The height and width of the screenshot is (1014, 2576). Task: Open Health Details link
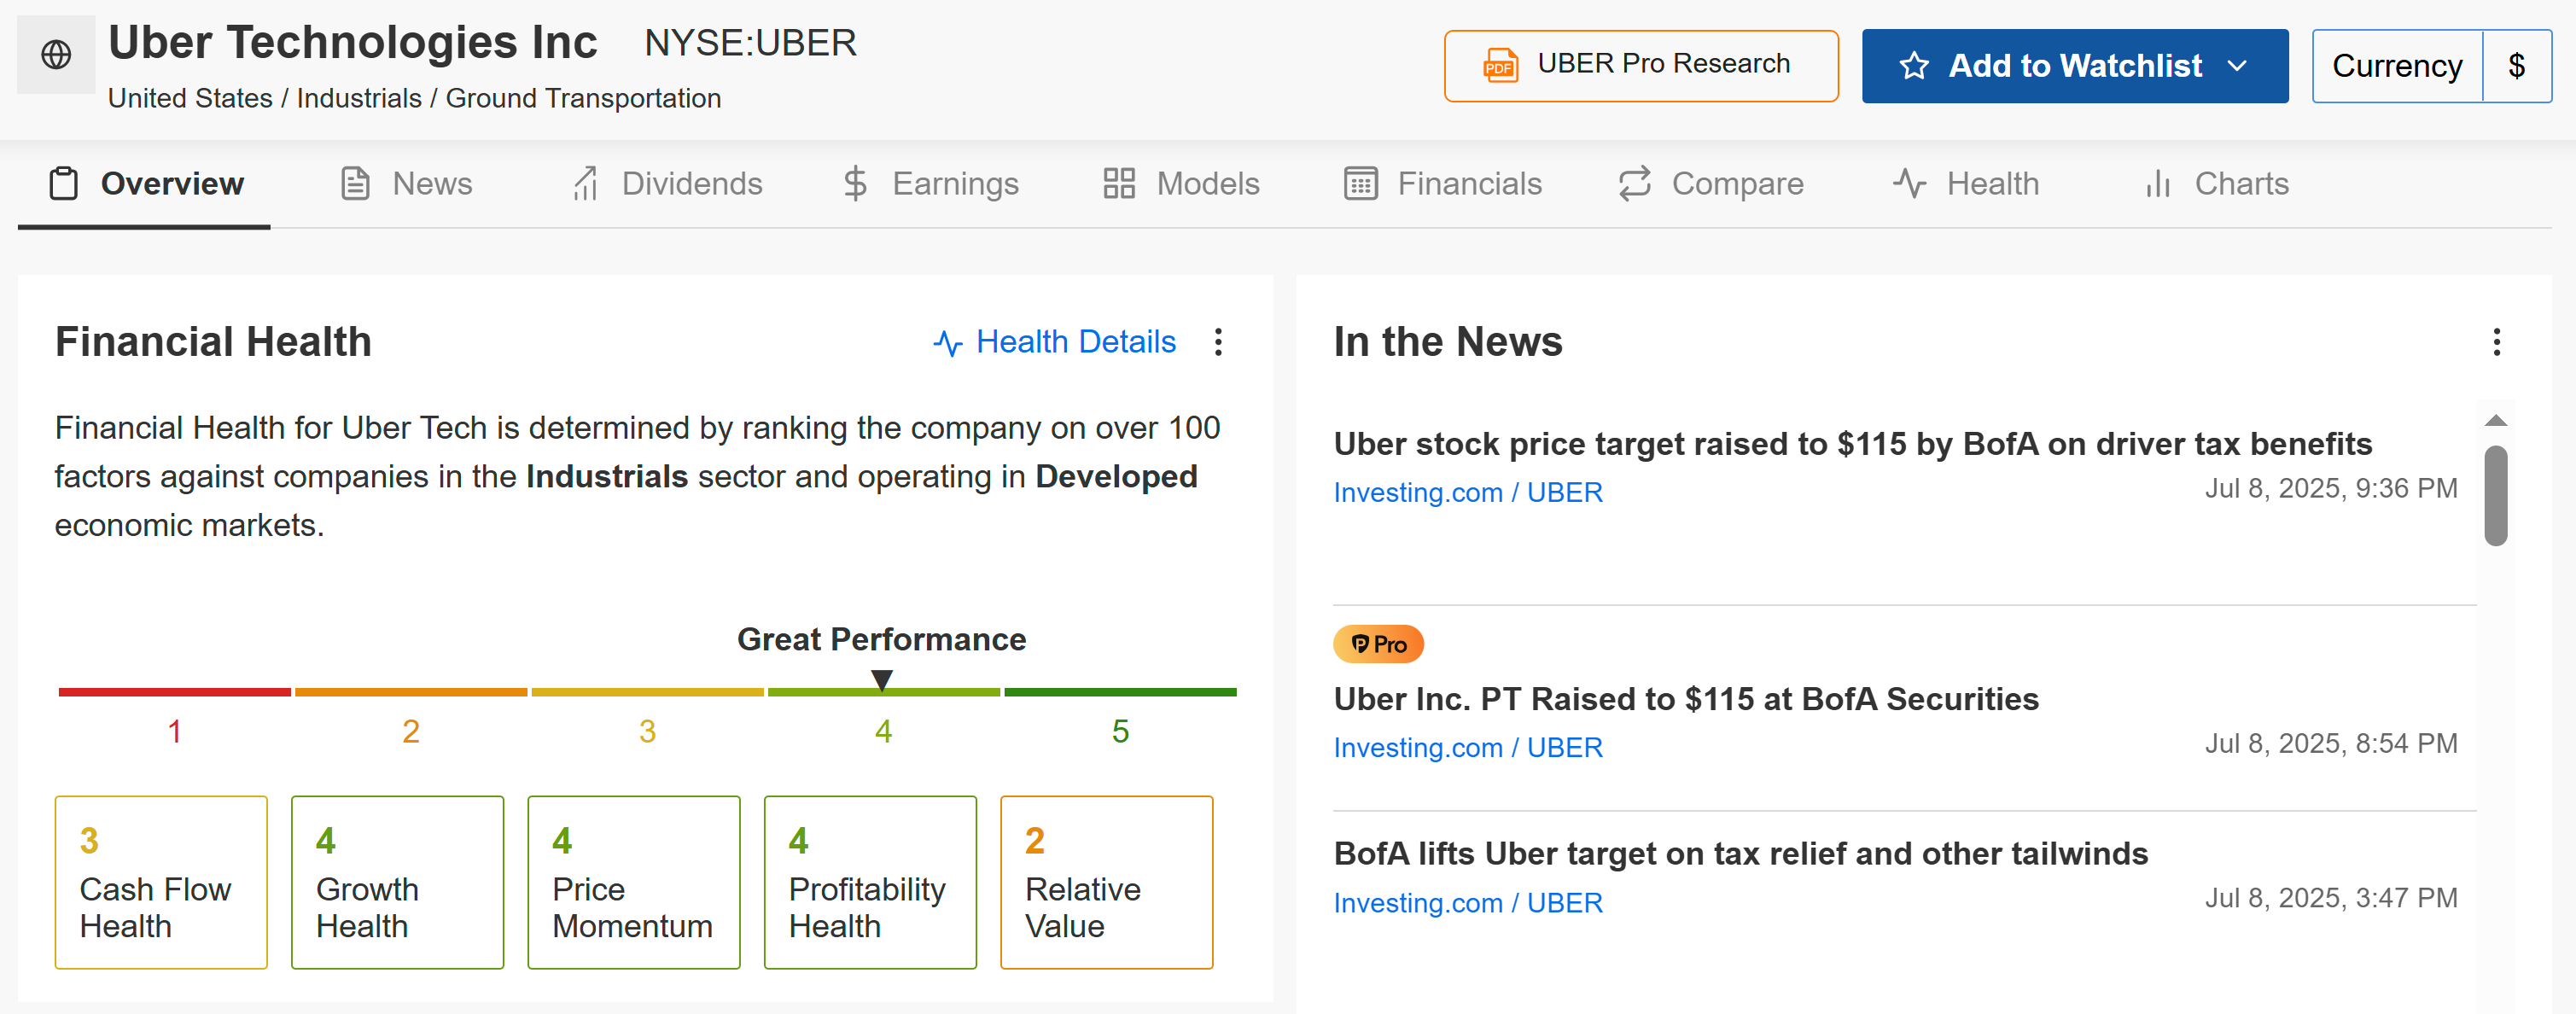(1055, 342)
